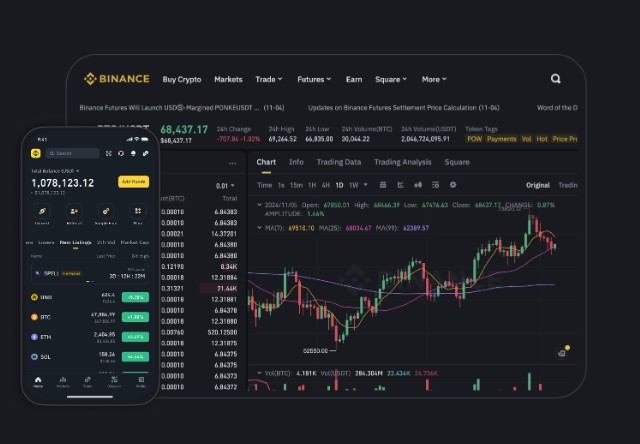Click the chart list-settings toolbar icon
Image resolution: width=640 pixels, height=444 pixels.
coord(436,185)
